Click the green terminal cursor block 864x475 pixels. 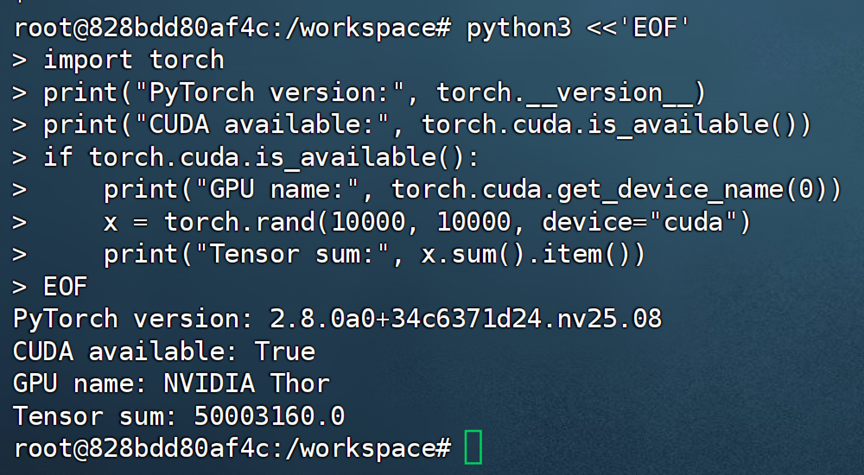(473, 446)
